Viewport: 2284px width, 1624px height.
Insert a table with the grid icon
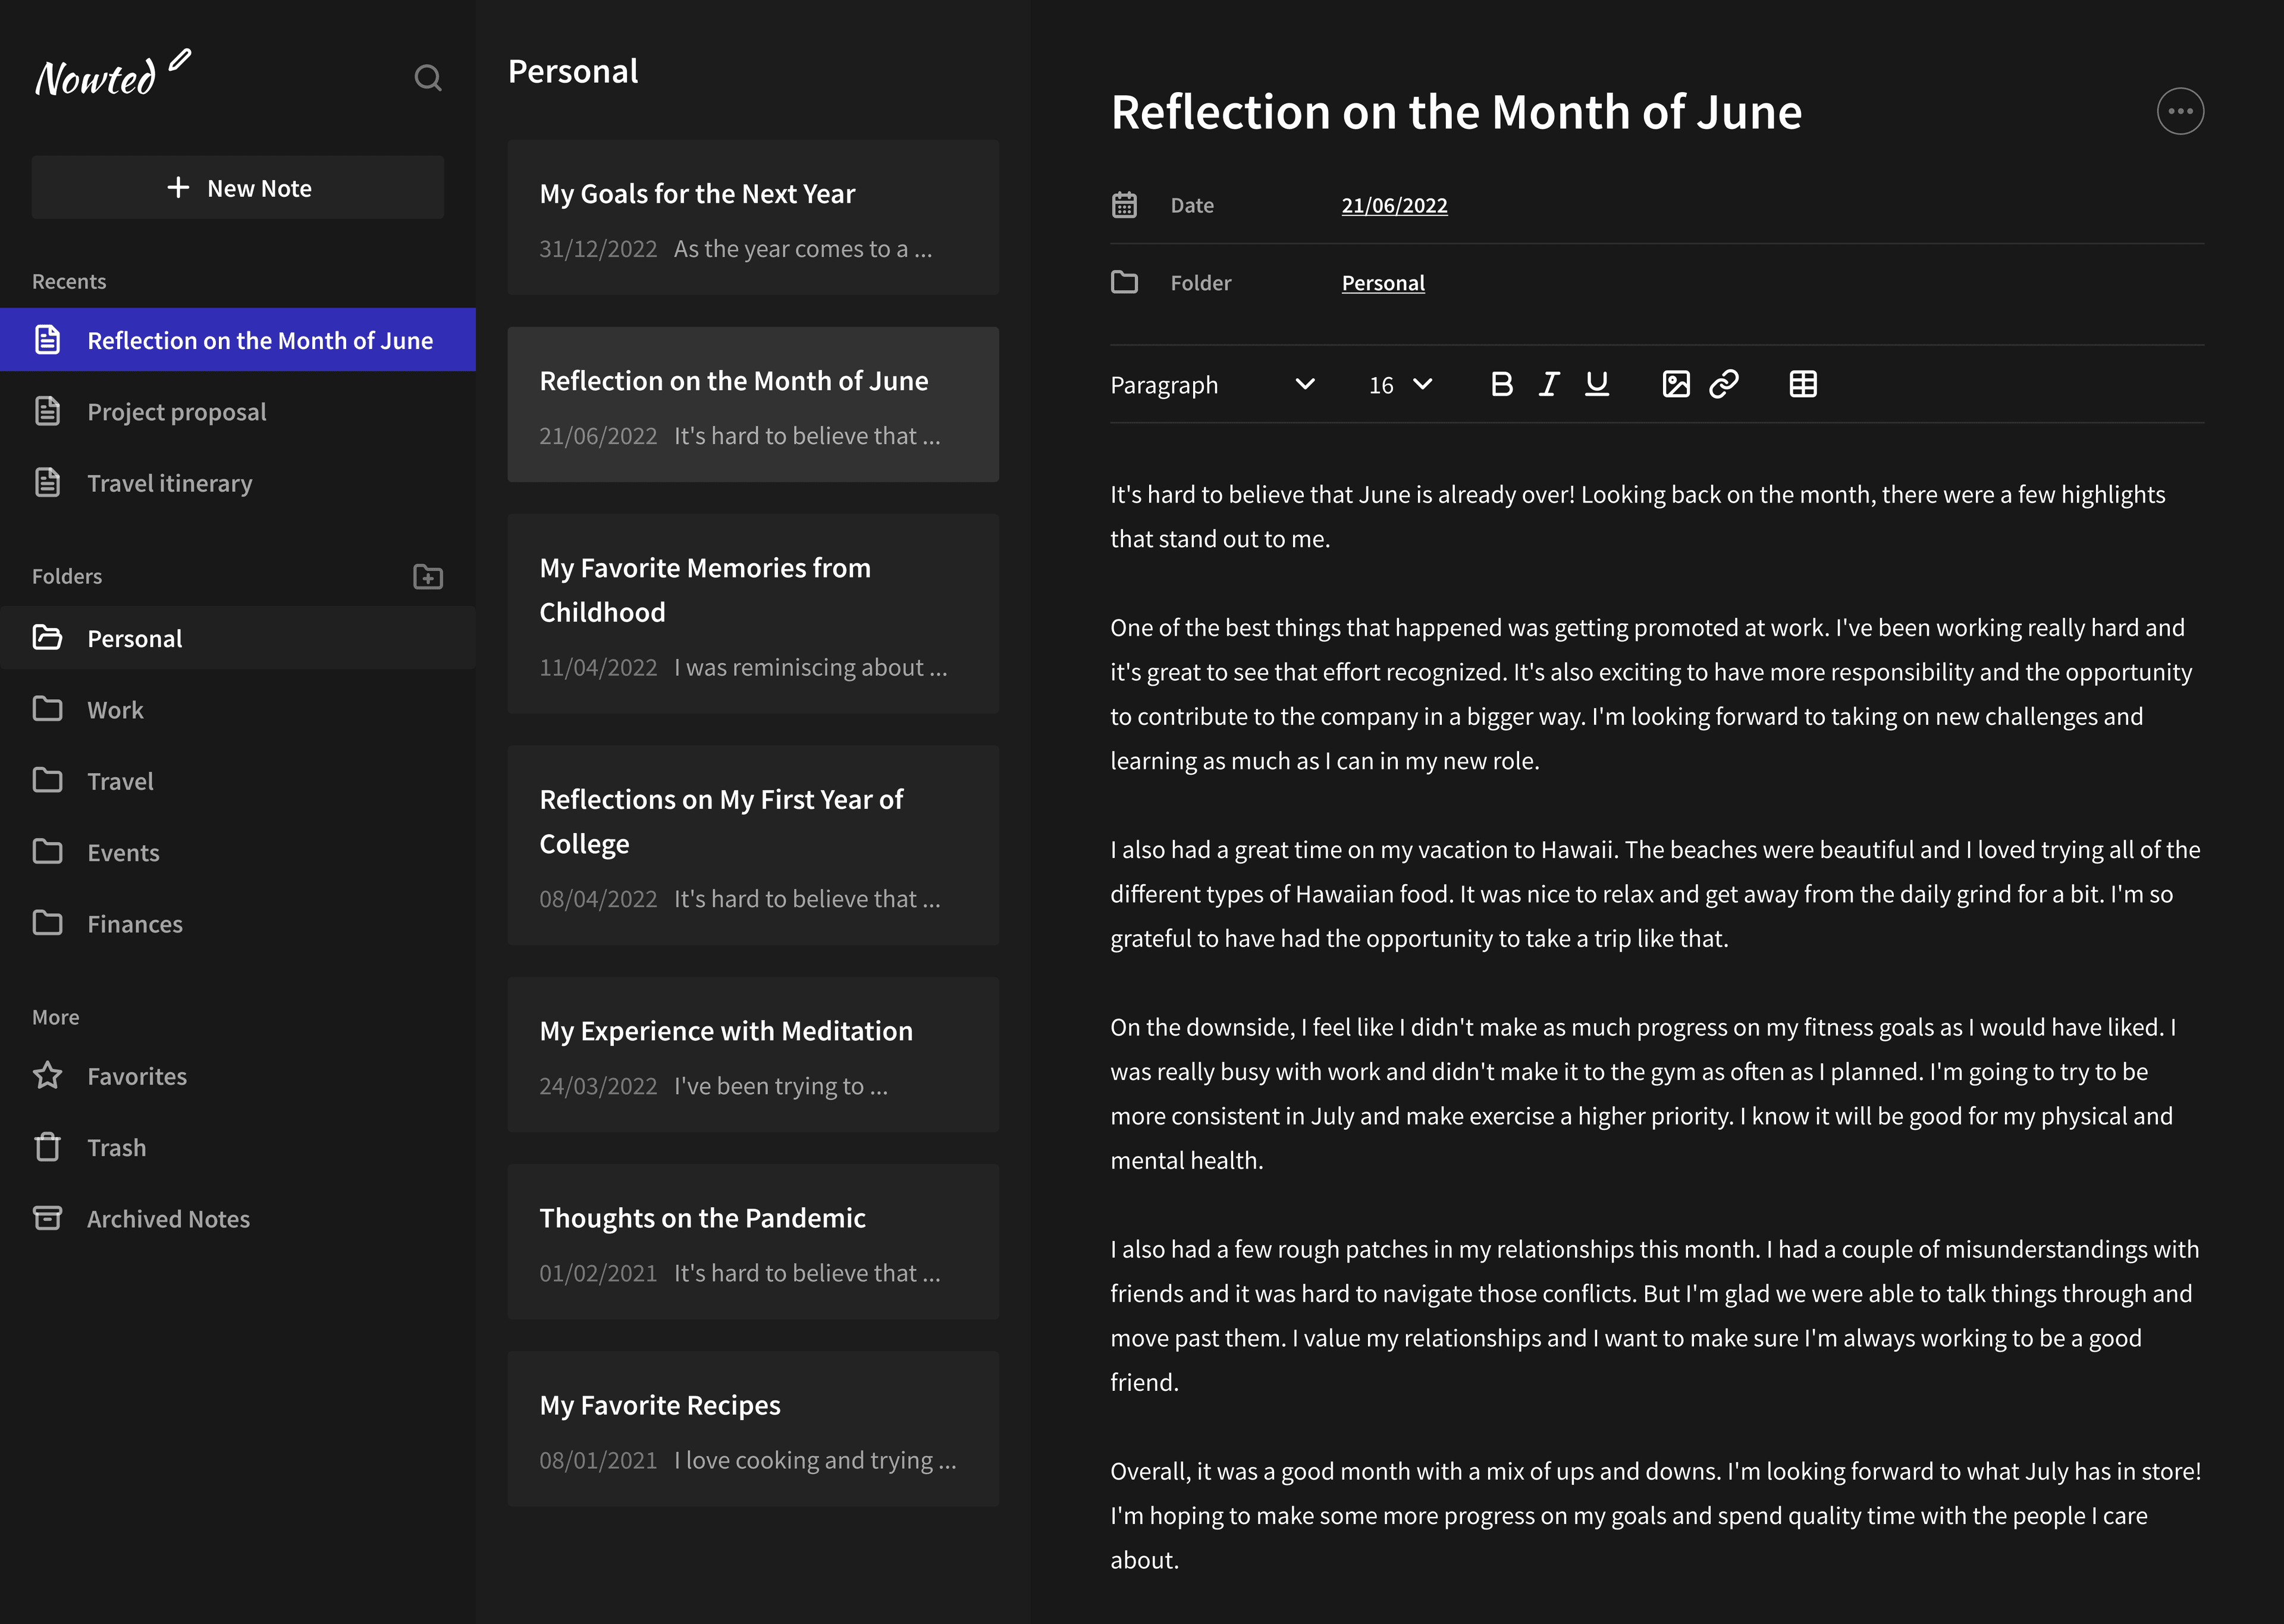(x=1803, y=384)
